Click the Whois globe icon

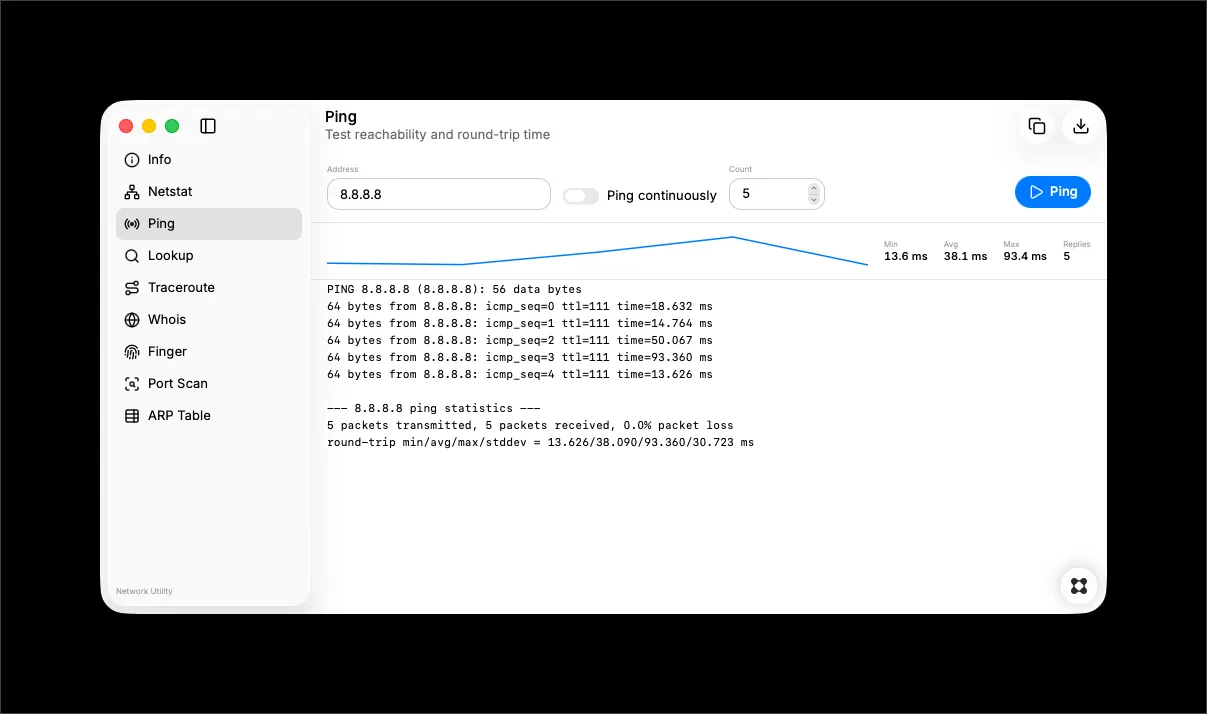pos(132,320)
